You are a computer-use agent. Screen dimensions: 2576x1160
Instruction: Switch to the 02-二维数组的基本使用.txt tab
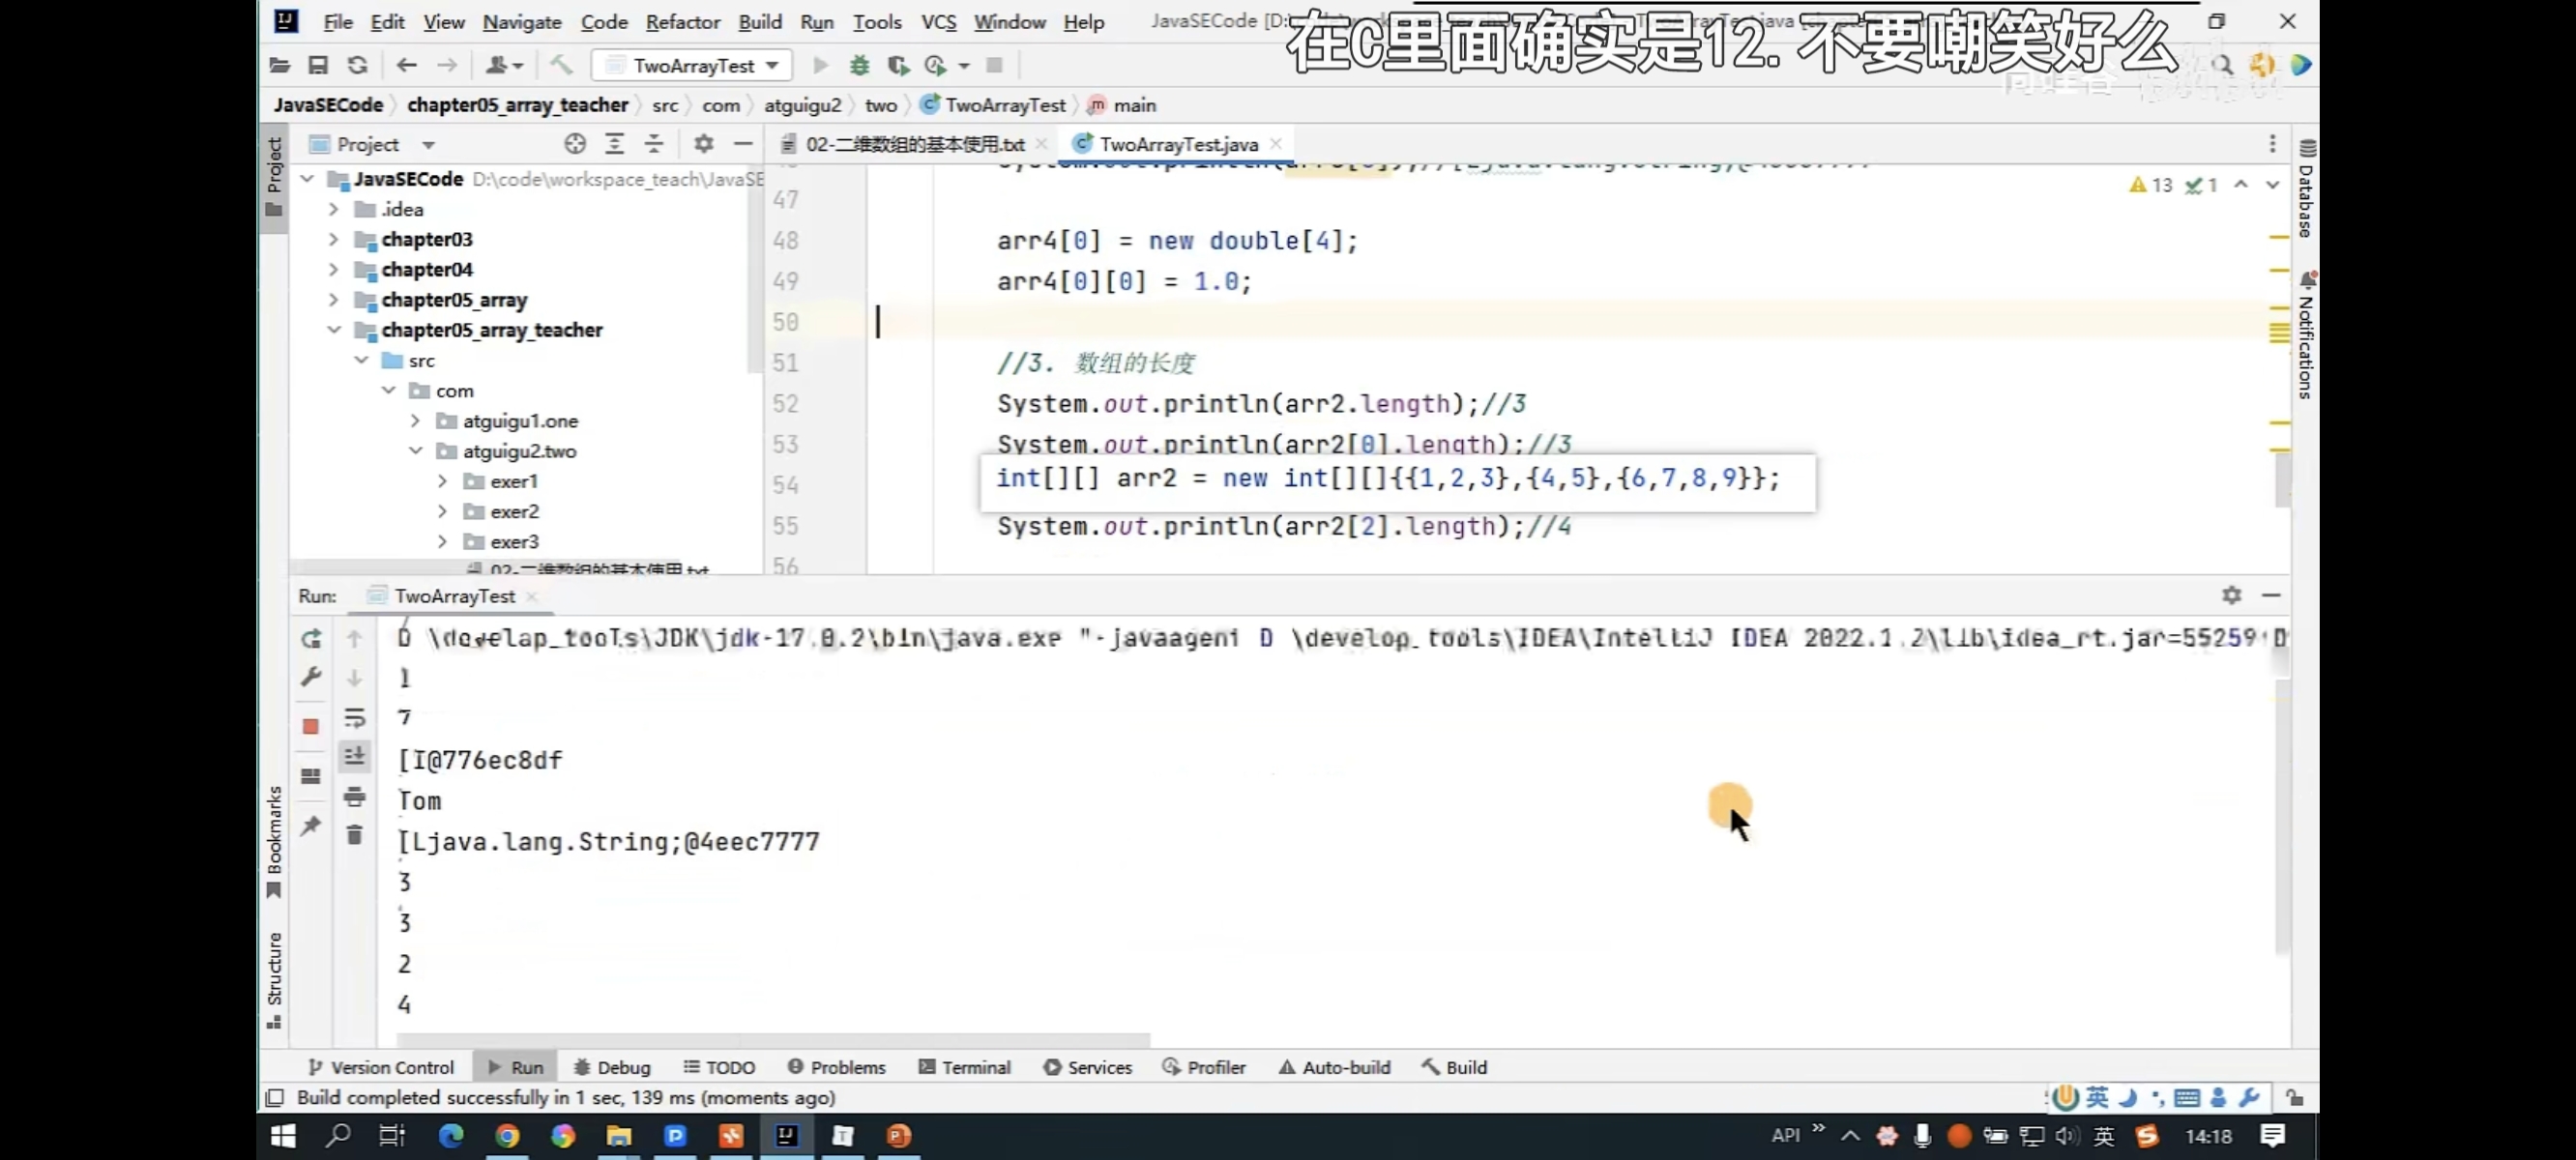coord(914,144)
